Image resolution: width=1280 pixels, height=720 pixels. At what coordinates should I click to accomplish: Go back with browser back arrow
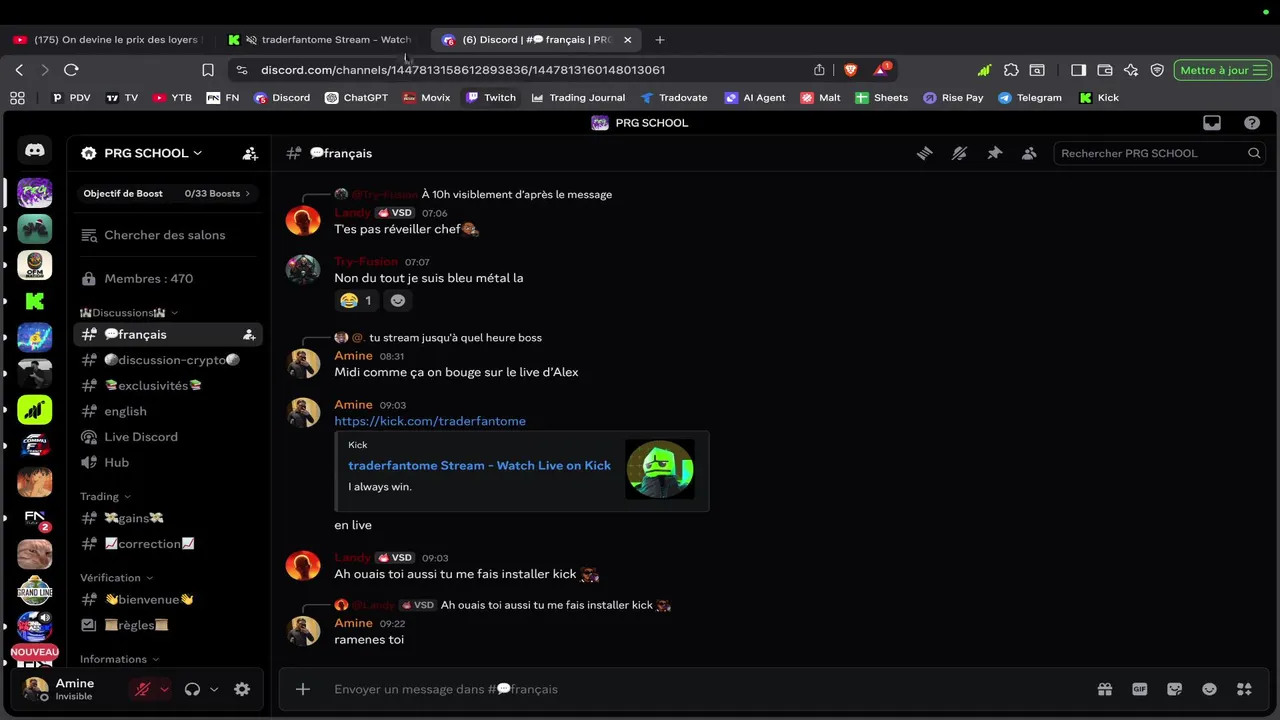(19, 70)
